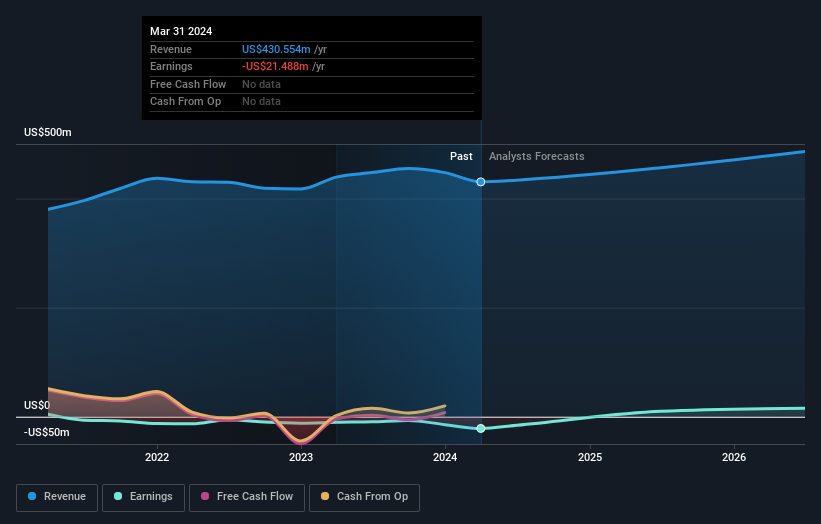Click the Free Cash Flow row in tooltip
The width and height of the screenshot is (821, 524).
click(312, 84)
